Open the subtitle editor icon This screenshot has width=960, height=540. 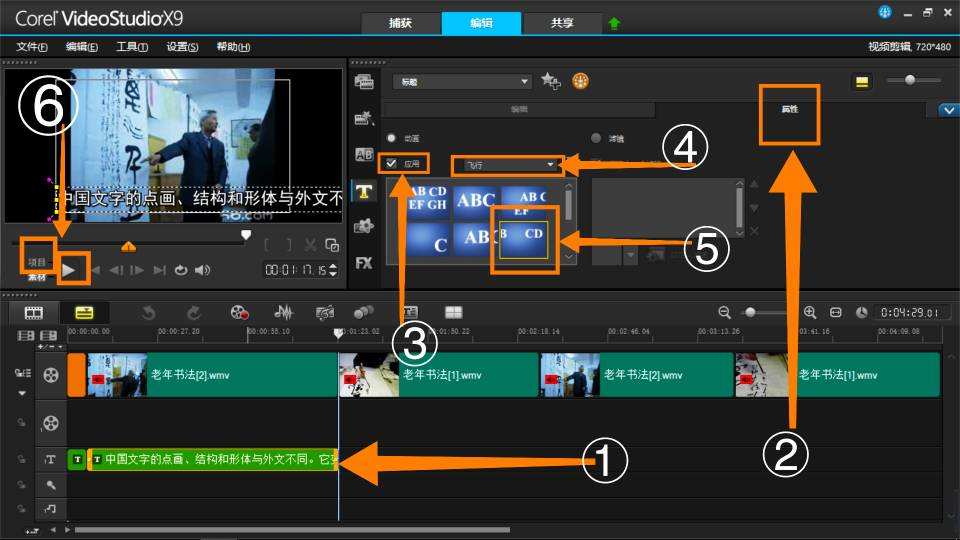[410, 313]
